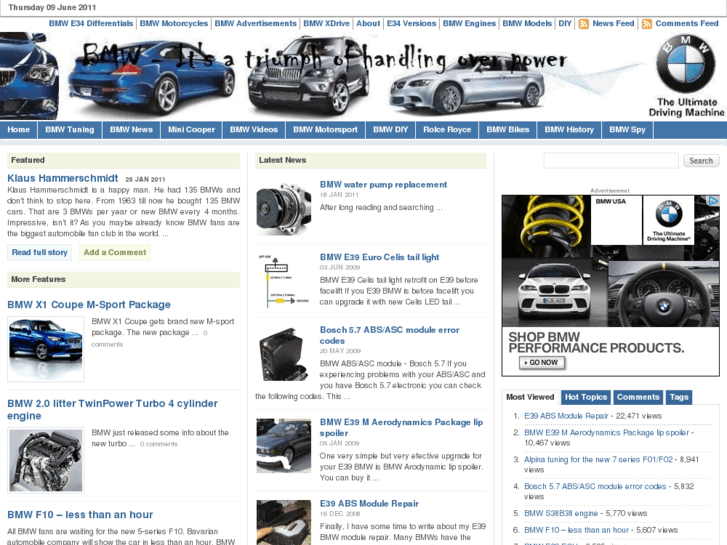Open Bosch 5.7 ABS/ASC module error codes article
This screenshot has width=727, height=545.
[x=389, y=335]
